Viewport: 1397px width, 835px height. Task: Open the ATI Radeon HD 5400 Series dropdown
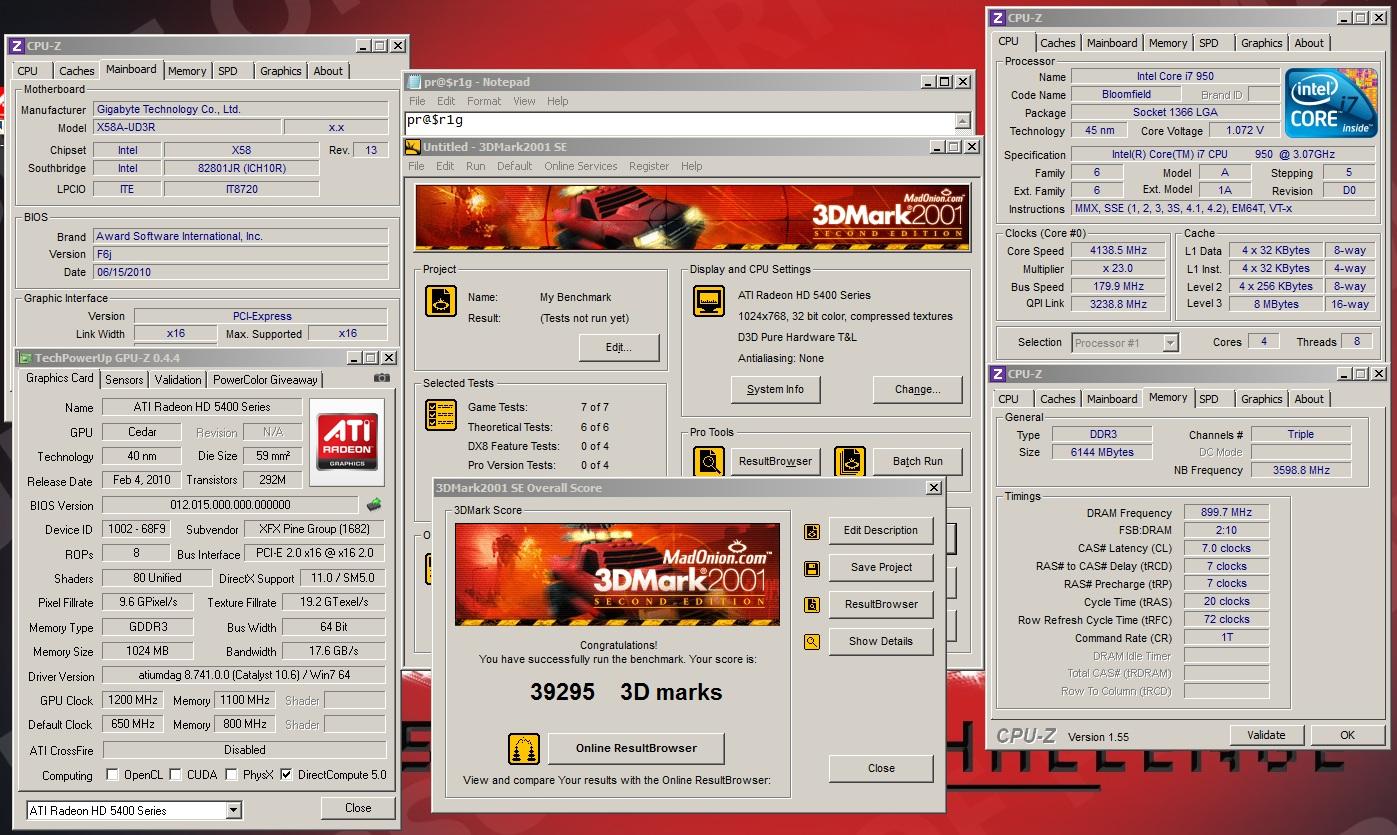(234, 810)
